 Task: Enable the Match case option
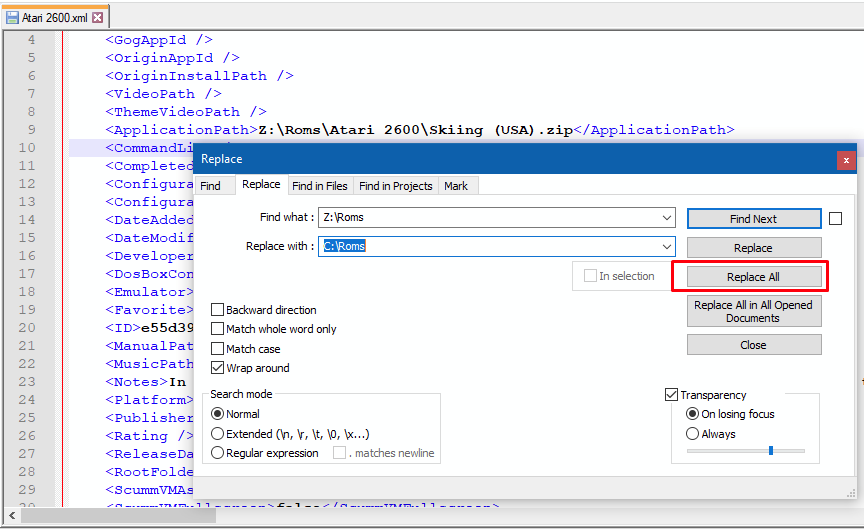(218, 349)
